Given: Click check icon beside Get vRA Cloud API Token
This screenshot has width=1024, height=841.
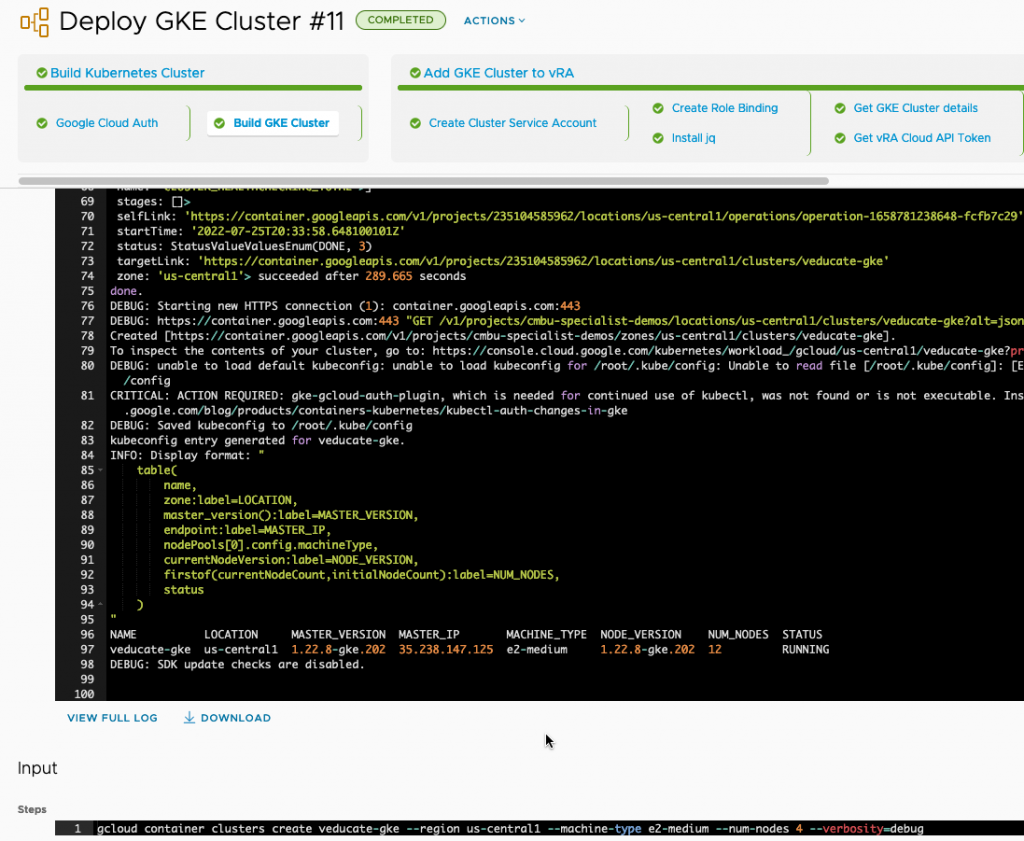Looking at the screenshot, I should pyautogui.click(x=840, y=138).
